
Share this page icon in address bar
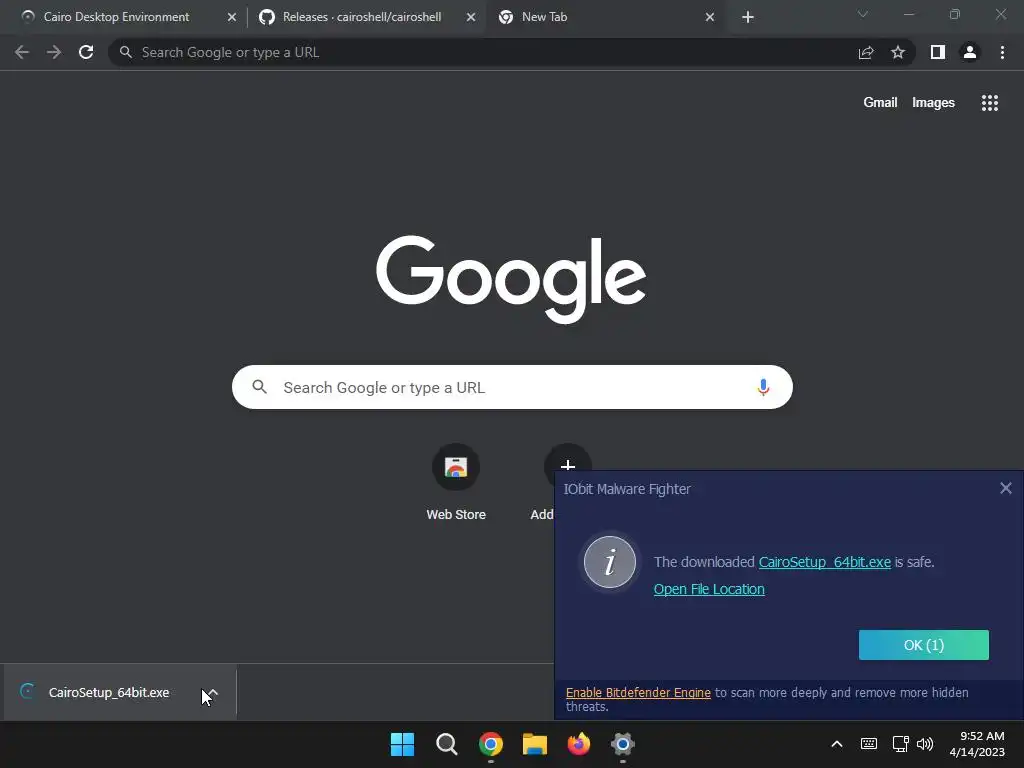pos(866,52)
